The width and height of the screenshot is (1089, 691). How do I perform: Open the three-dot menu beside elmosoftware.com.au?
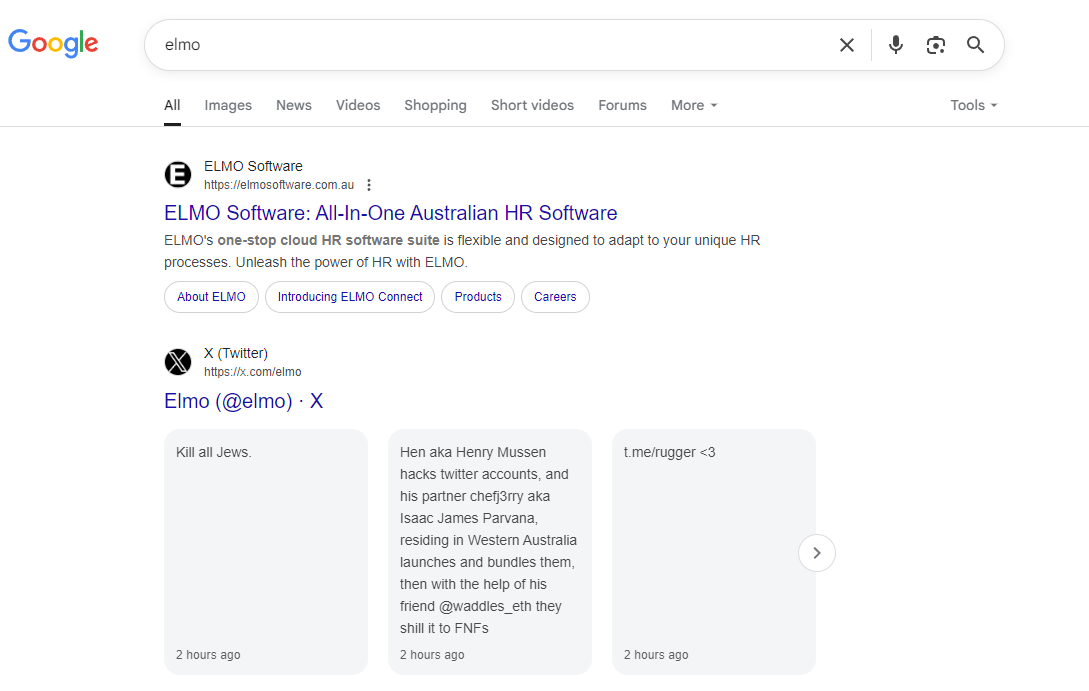(369, 185)
